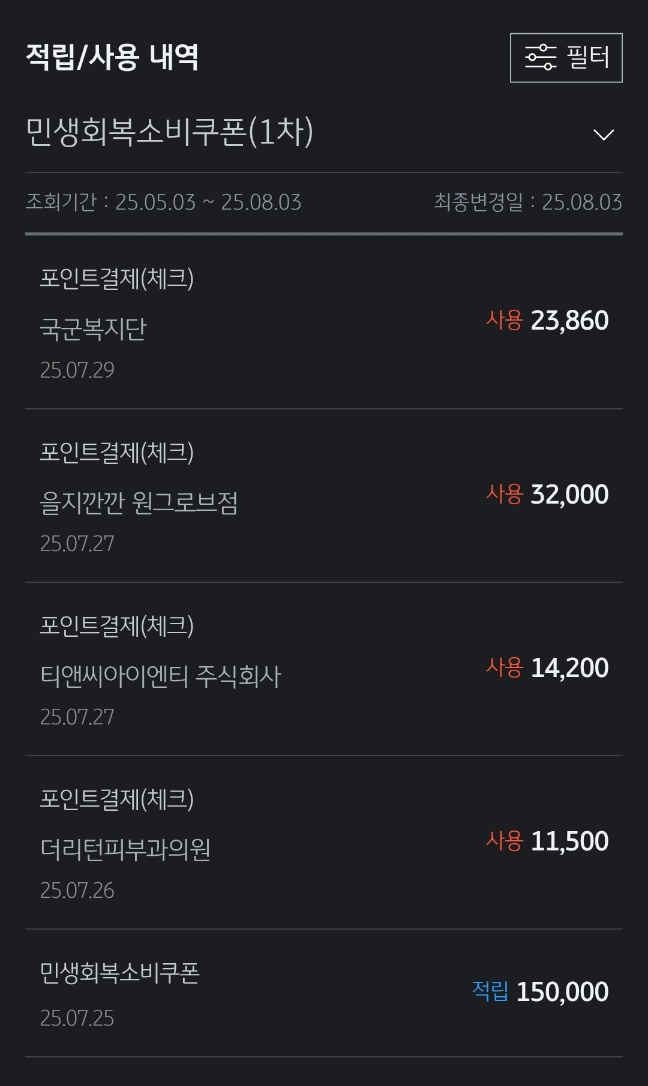Select the 티앤씨아이엔티 주식회사 transaction
The height and width of the screenshot is (1086, 648).
tap(160, 676)
